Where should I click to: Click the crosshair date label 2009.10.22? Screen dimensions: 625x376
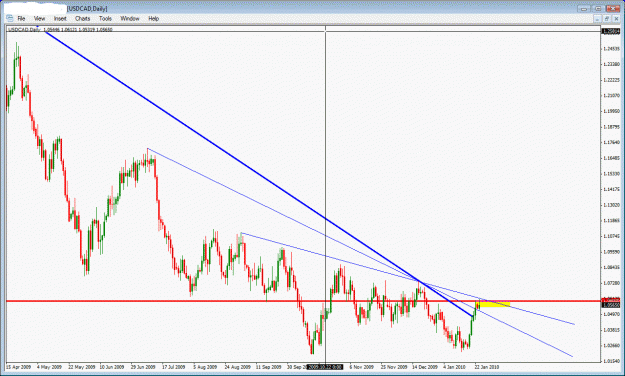click(x=325, y=366)
